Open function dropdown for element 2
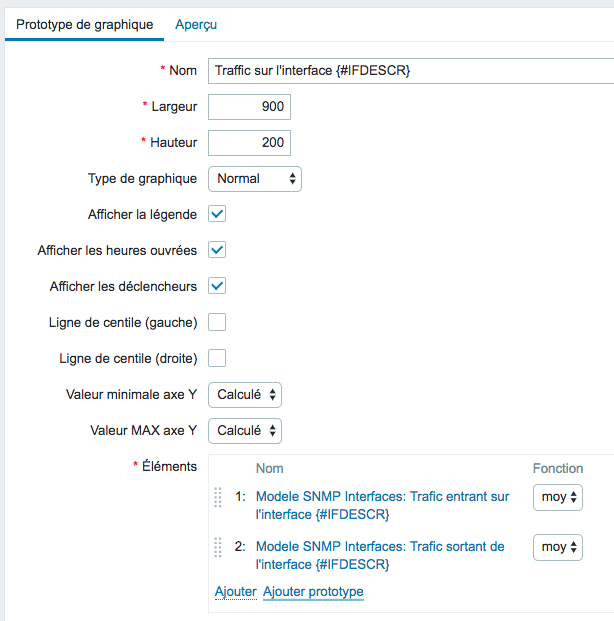Viewport: 614px width, 621px height. click(x=558, y=547)
